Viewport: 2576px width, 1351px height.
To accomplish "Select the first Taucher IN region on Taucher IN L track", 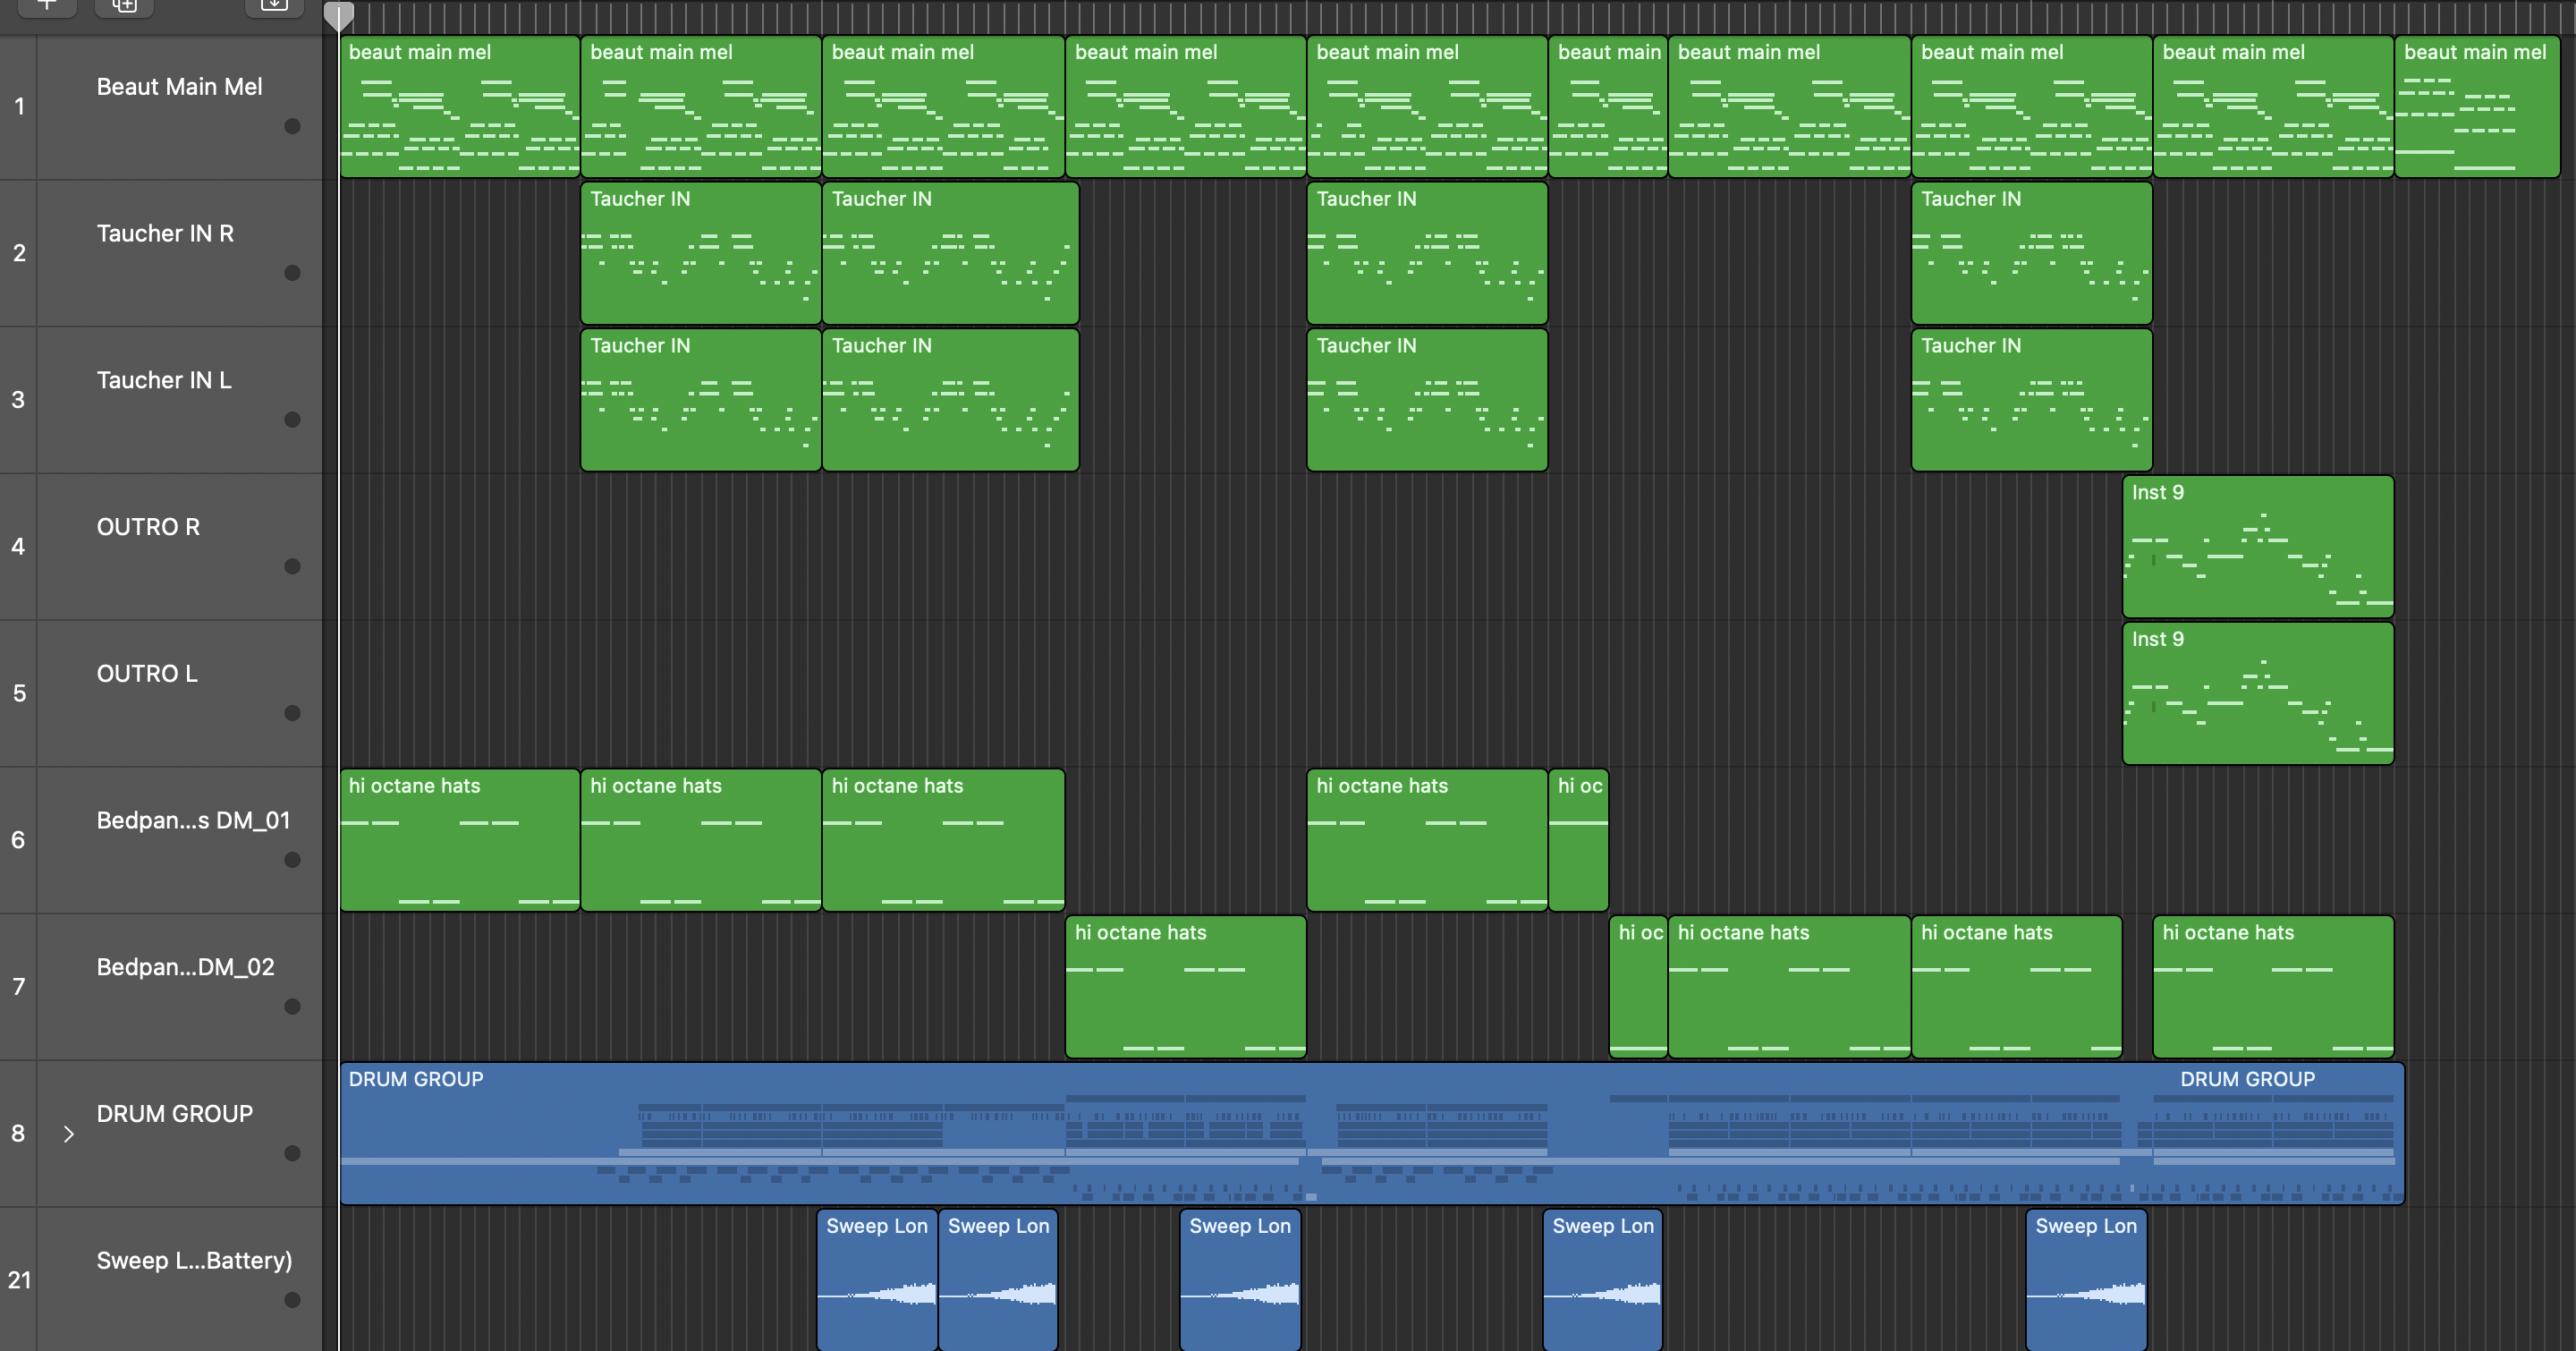I will click(x=701, y=400).
